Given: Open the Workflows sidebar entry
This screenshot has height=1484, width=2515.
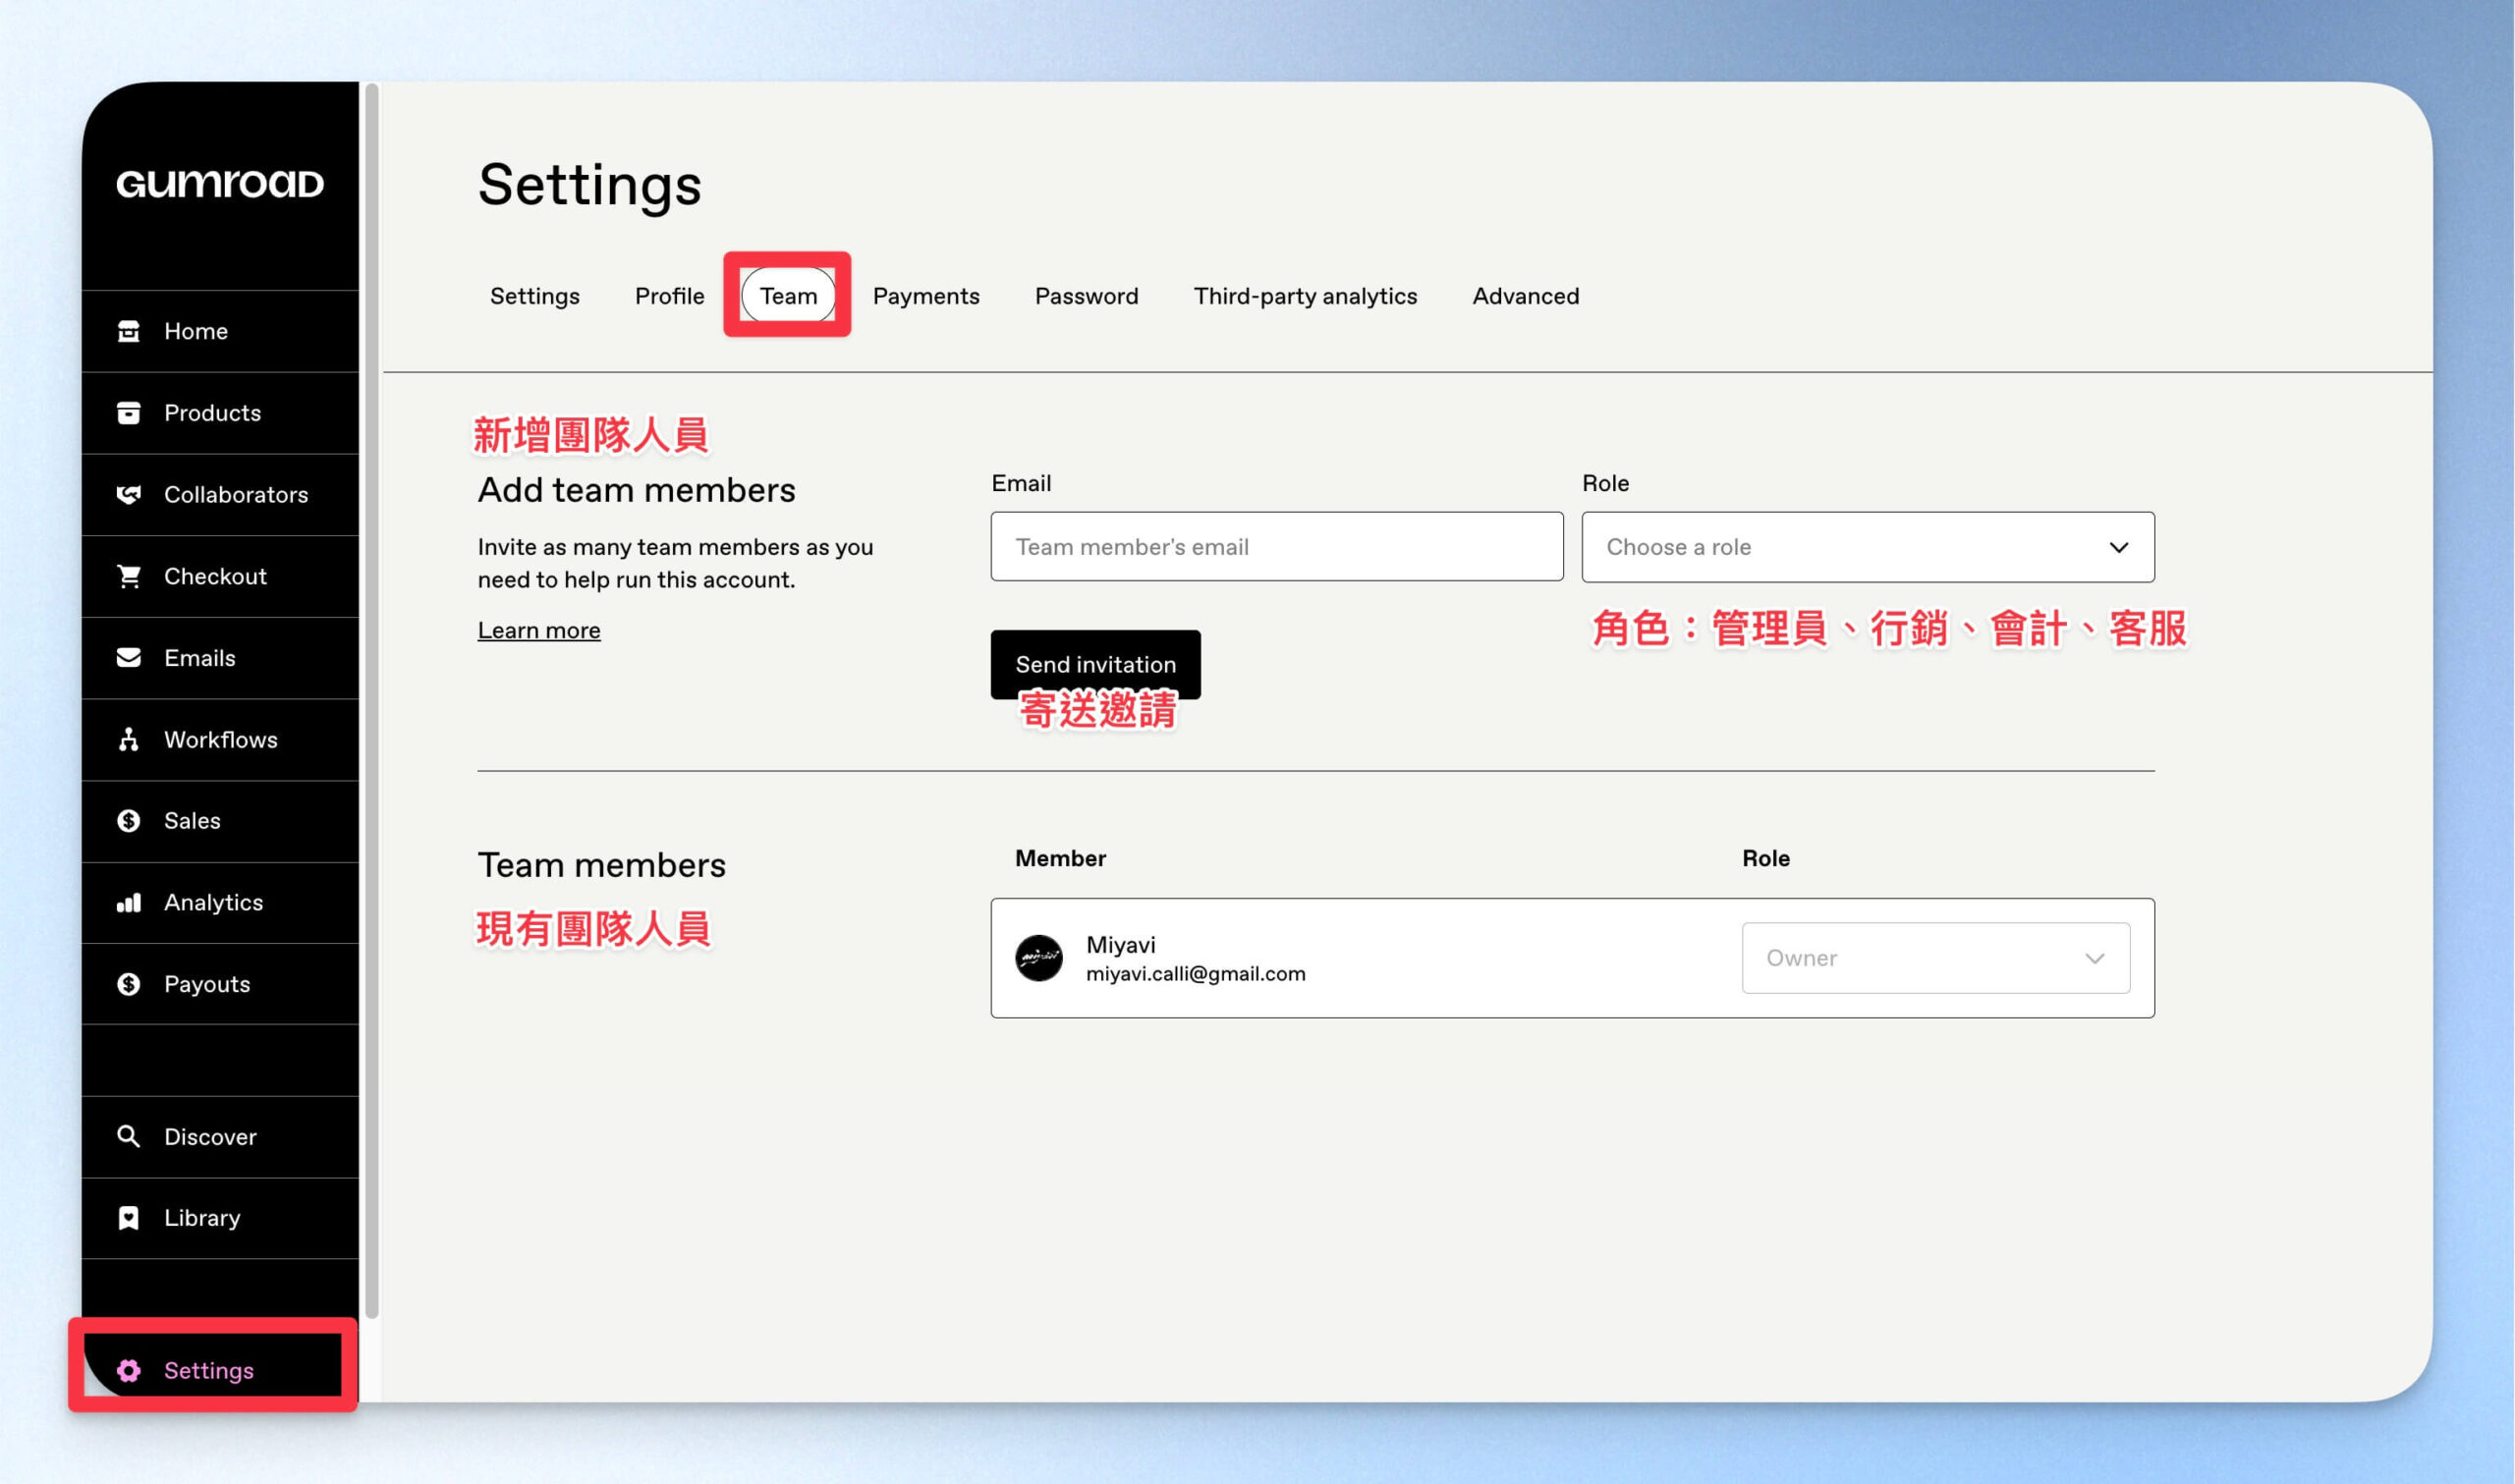Looking at the screenshot, I should 221,740.
